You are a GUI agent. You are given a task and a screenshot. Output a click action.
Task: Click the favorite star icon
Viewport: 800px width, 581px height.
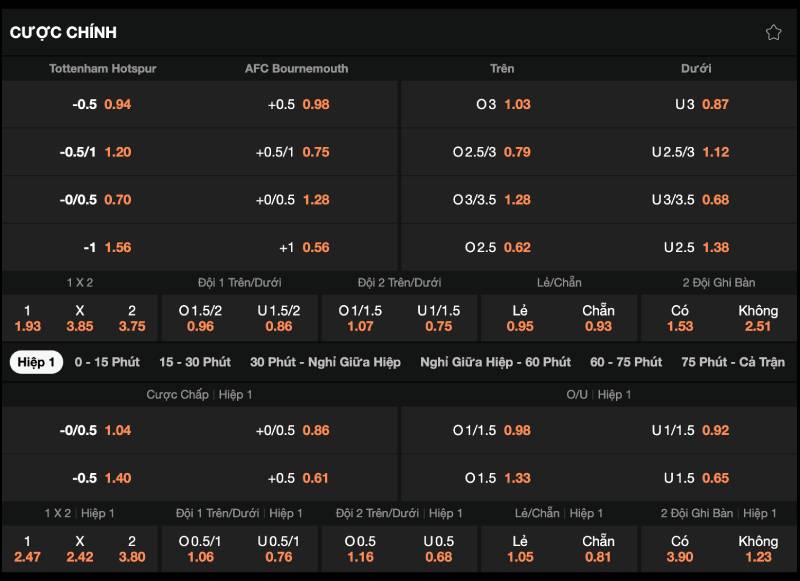coord(773,32)
